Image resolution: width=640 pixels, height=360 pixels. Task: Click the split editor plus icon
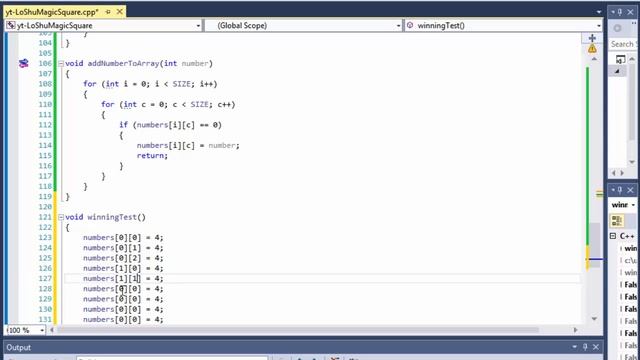pyautogui.click(x=592, y=38)
